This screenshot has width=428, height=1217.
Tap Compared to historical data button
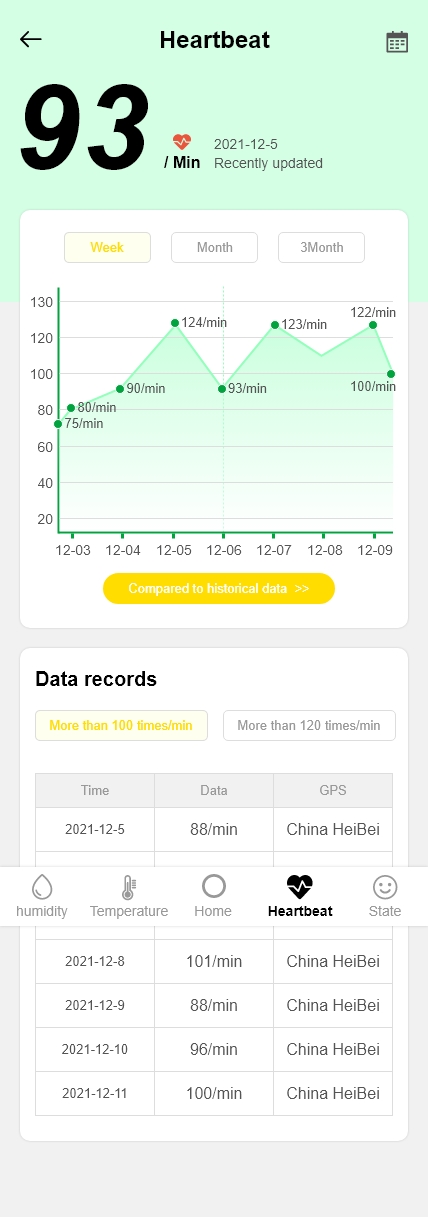coord(219,588)
